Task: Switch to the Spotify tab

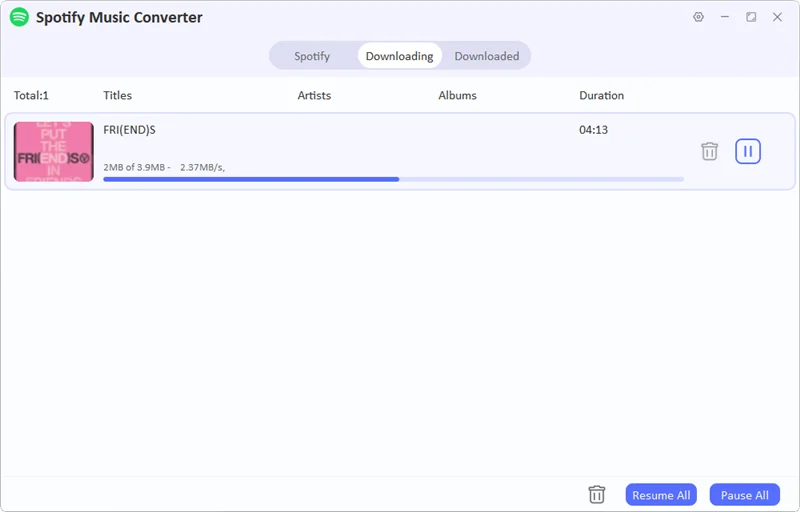Action: click(x=312, y=56)
